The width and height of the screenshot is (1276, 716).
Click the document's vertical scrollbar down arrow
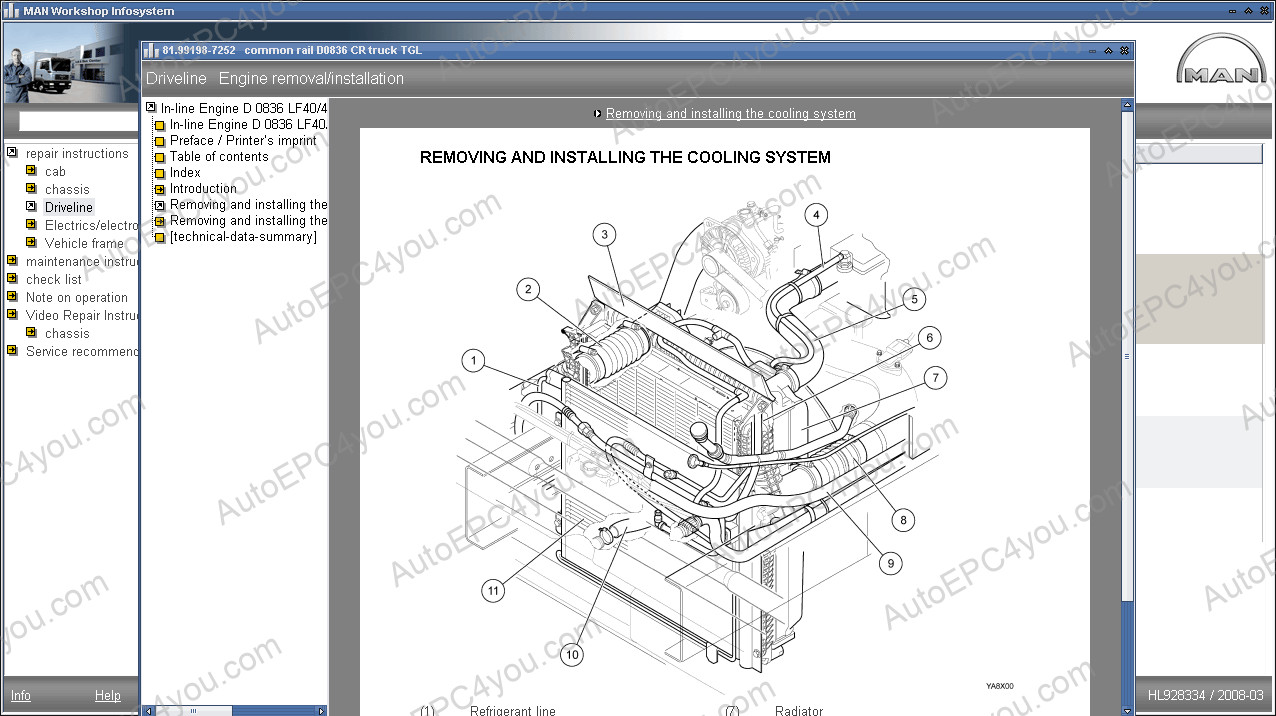pyautogui.click(x=1127, y=710)
